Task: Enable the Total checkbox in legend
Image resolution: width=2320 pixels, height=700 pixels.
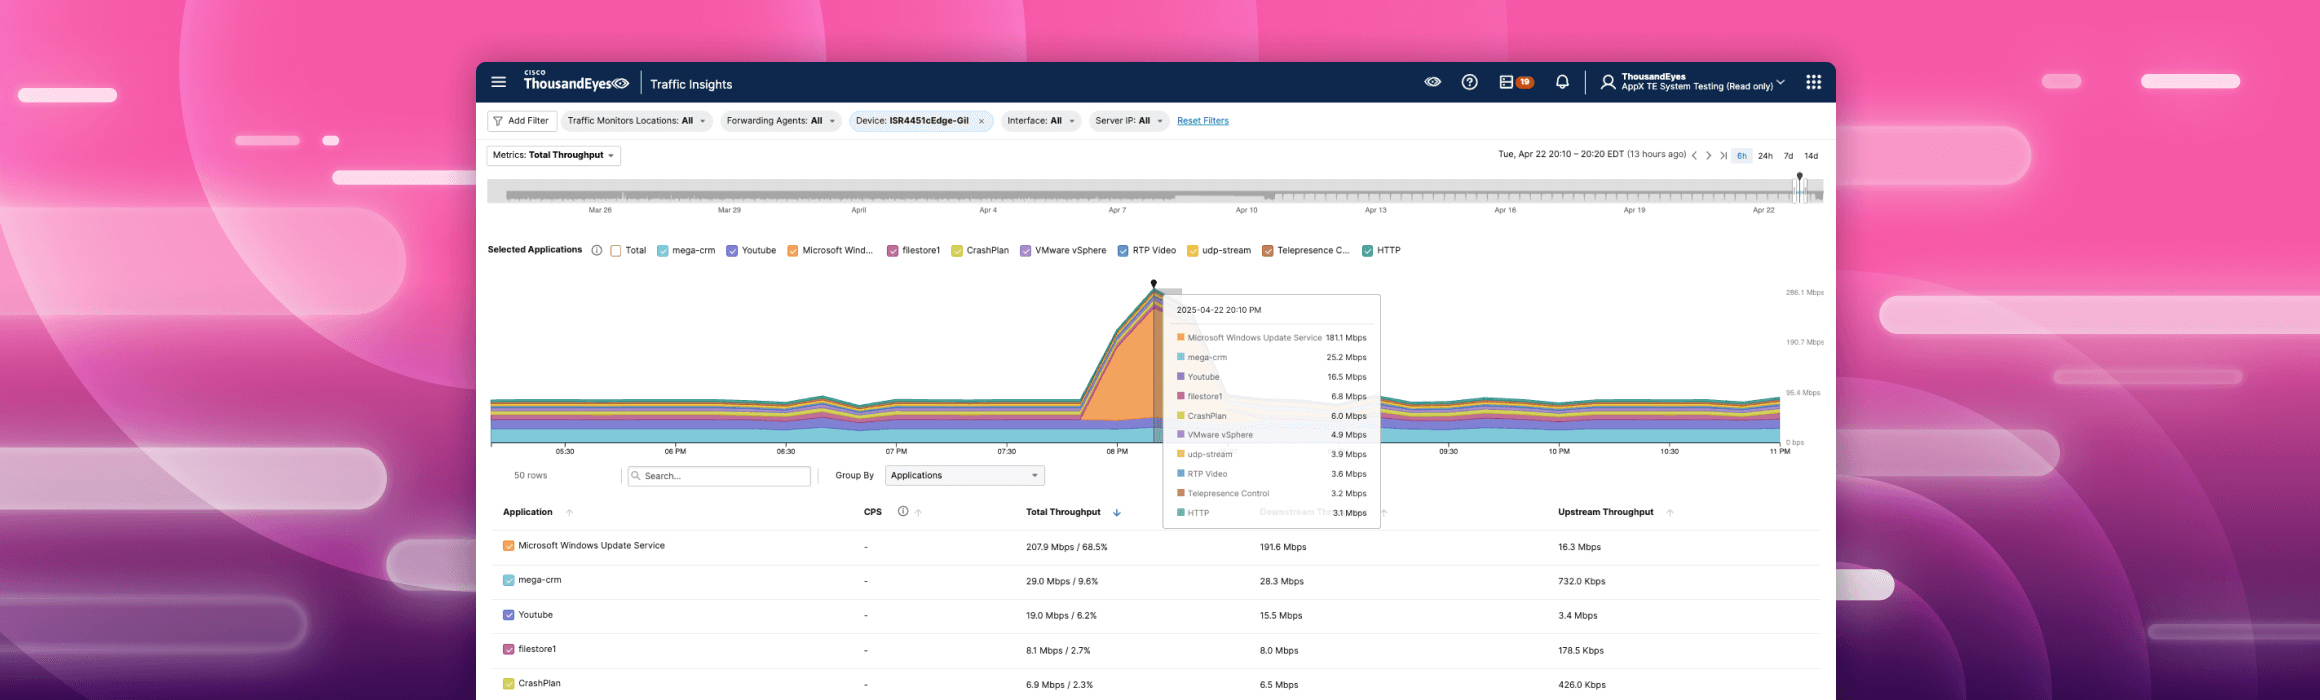Action: 616,251
